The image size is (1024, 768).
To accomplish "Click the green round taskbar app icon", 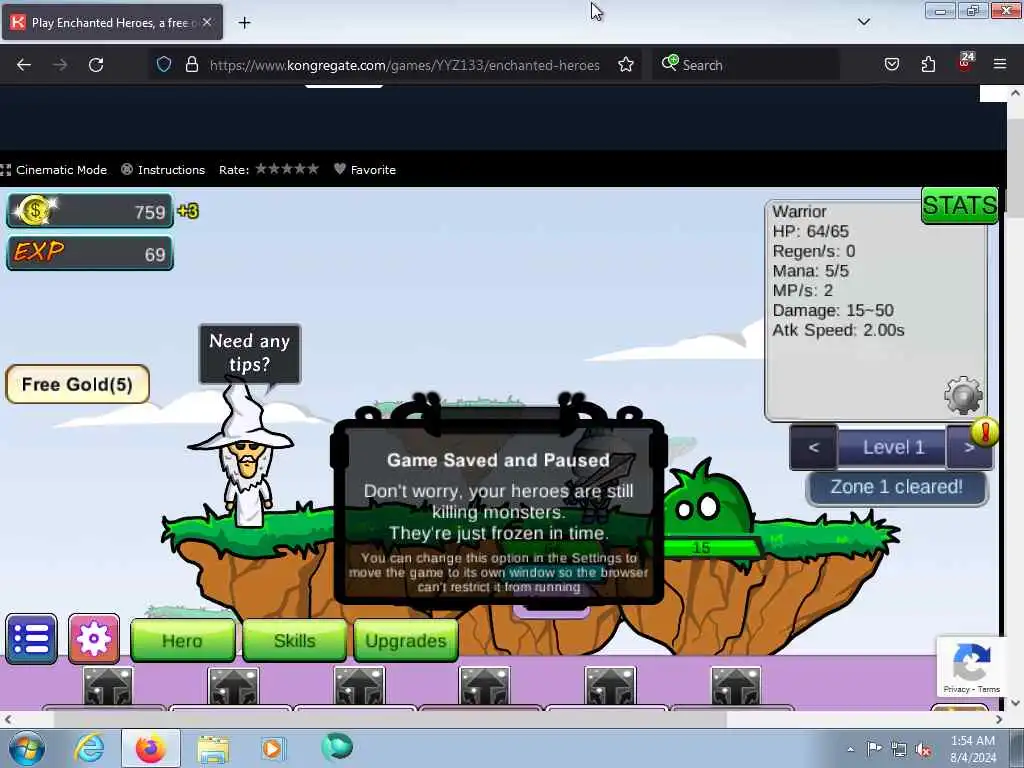I will (x=337, y=747).
